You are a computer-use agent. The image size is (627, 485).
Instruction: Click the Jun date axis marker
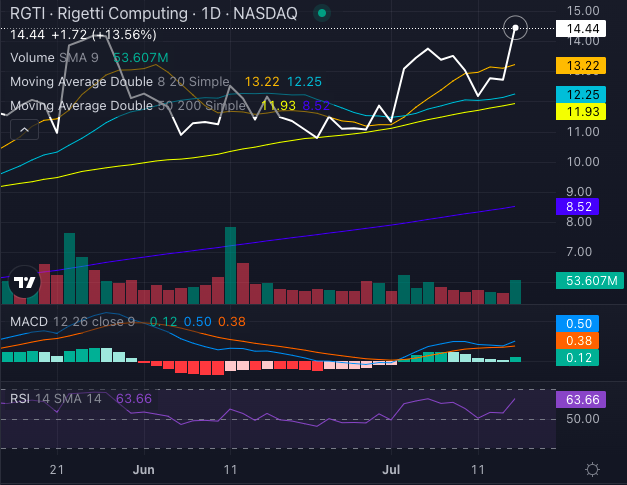[x=144, y=469]
